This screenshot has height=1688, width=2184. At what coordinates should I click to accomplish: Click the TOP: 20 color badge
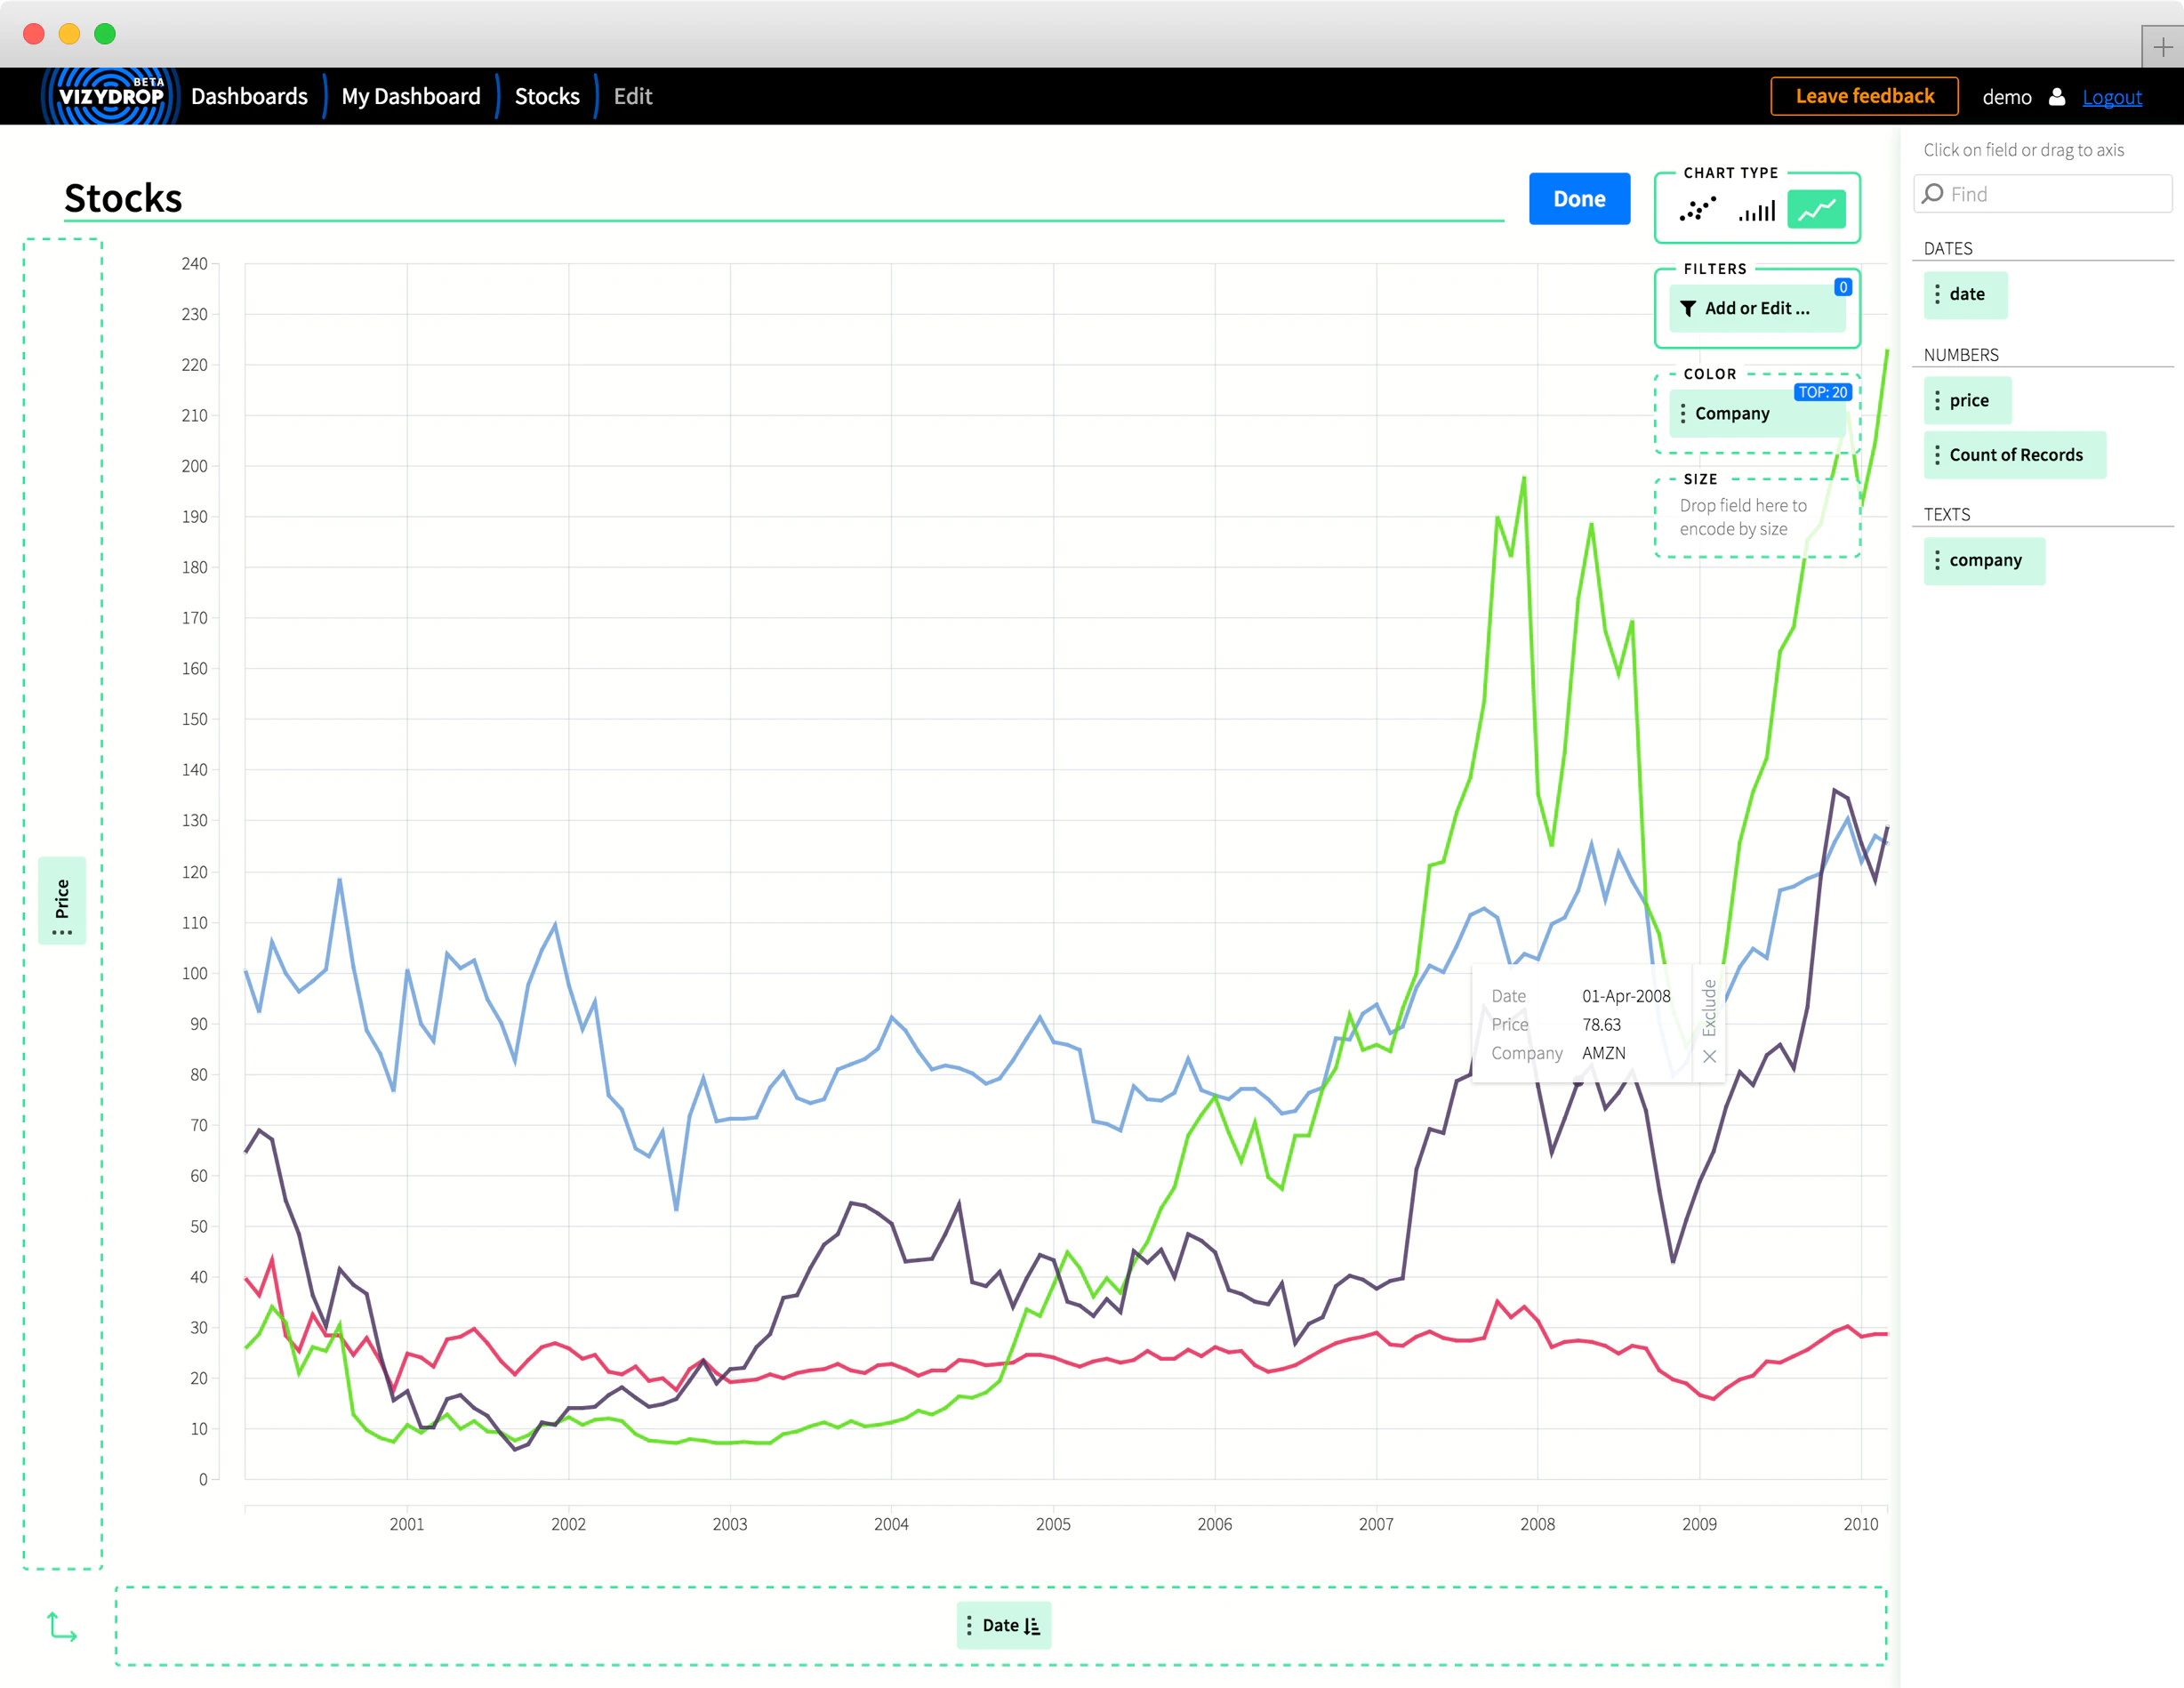tap(1822, 392)
